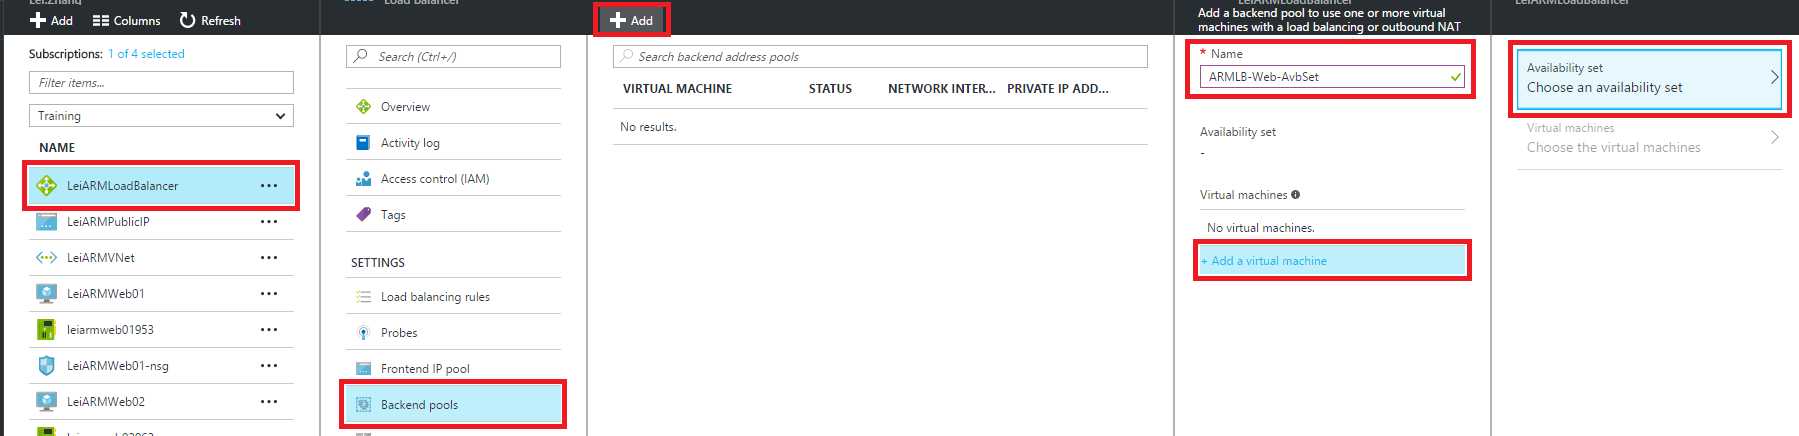This screenshot has width=1799, height=436.
Task: Open the Probes settings item
Action: point(453,333)
